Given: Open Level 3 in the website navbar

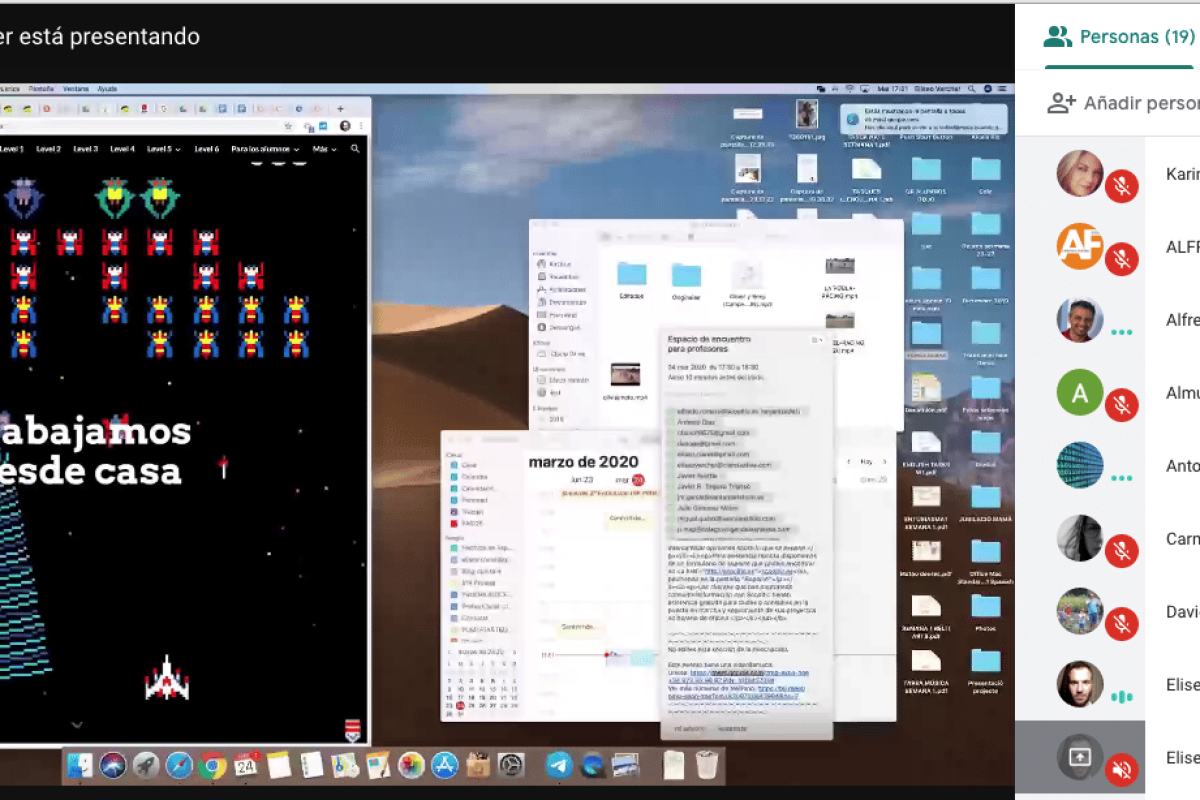Looking at the screenshot, I should click(85, 149).
